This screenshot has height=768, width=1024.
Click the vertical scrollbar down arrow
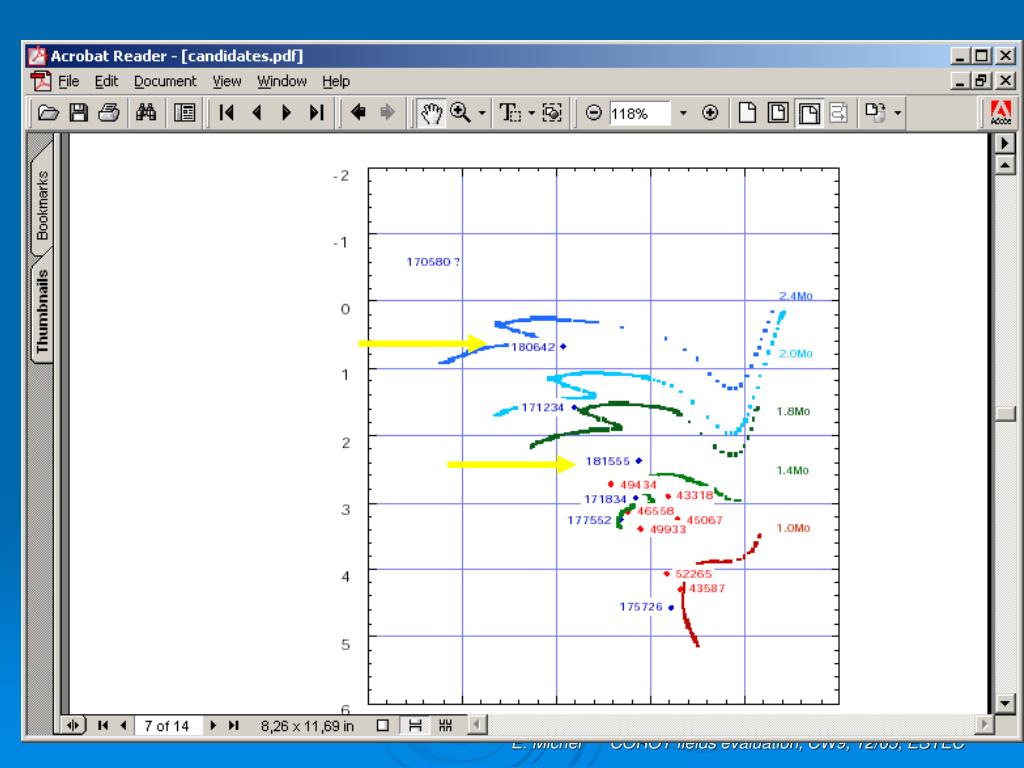point(1004,704)
